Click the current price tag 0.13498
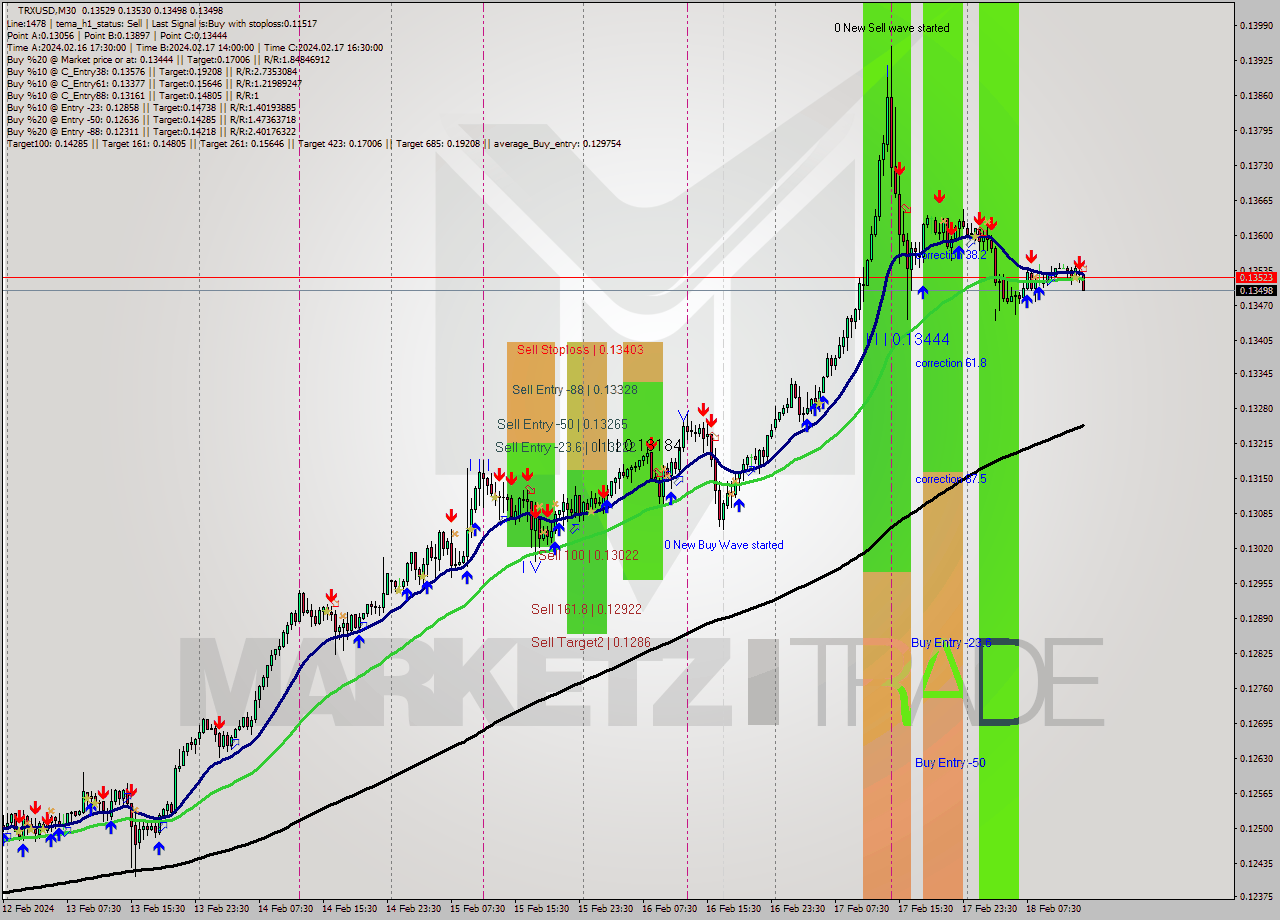Screen dimensions: 1280x920 coord(1256,290)
